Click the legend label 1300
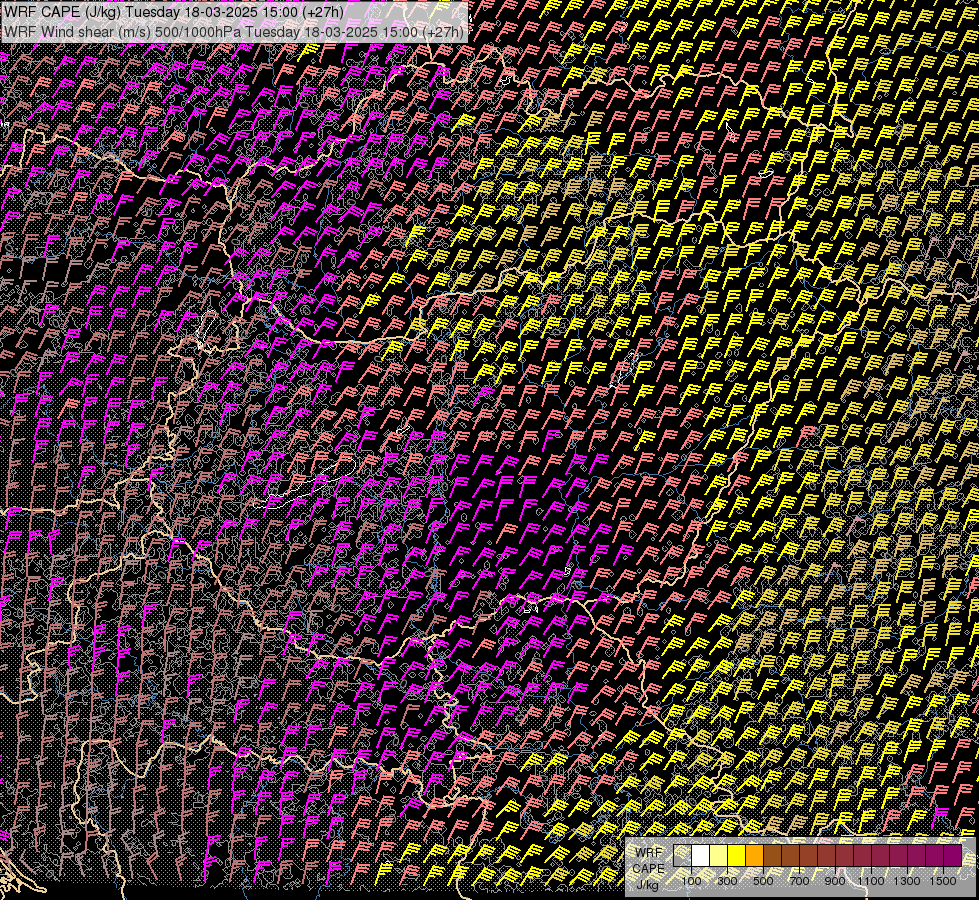 click(x=907, y=881)
